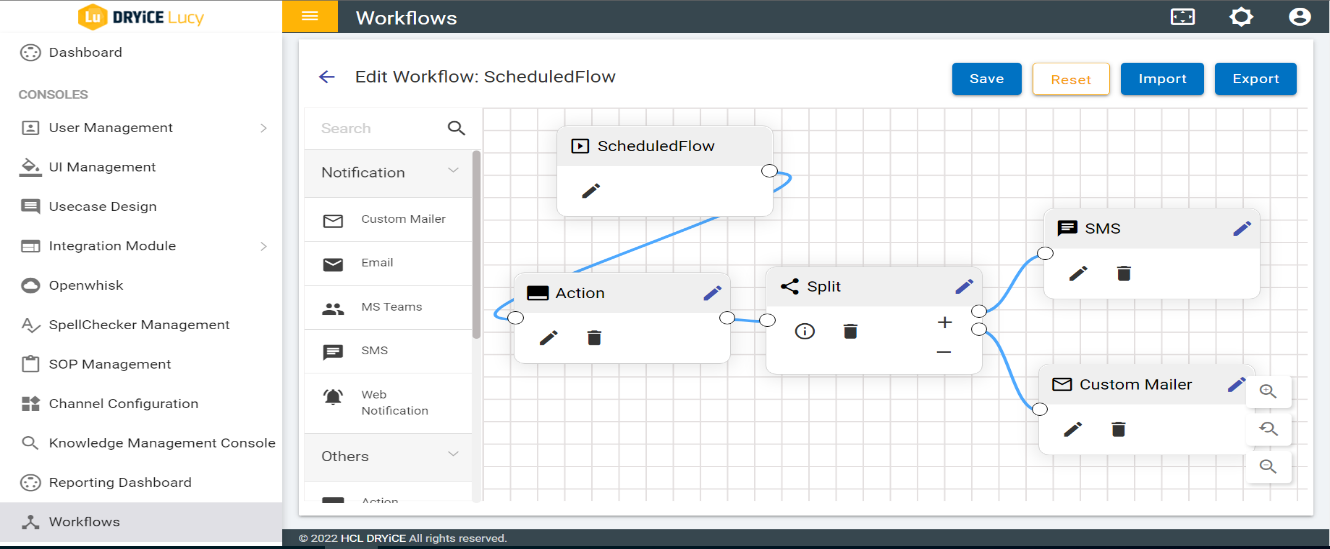
Task: Go back using the arrow beside Edit Workflow
Action: click(326, 77)
